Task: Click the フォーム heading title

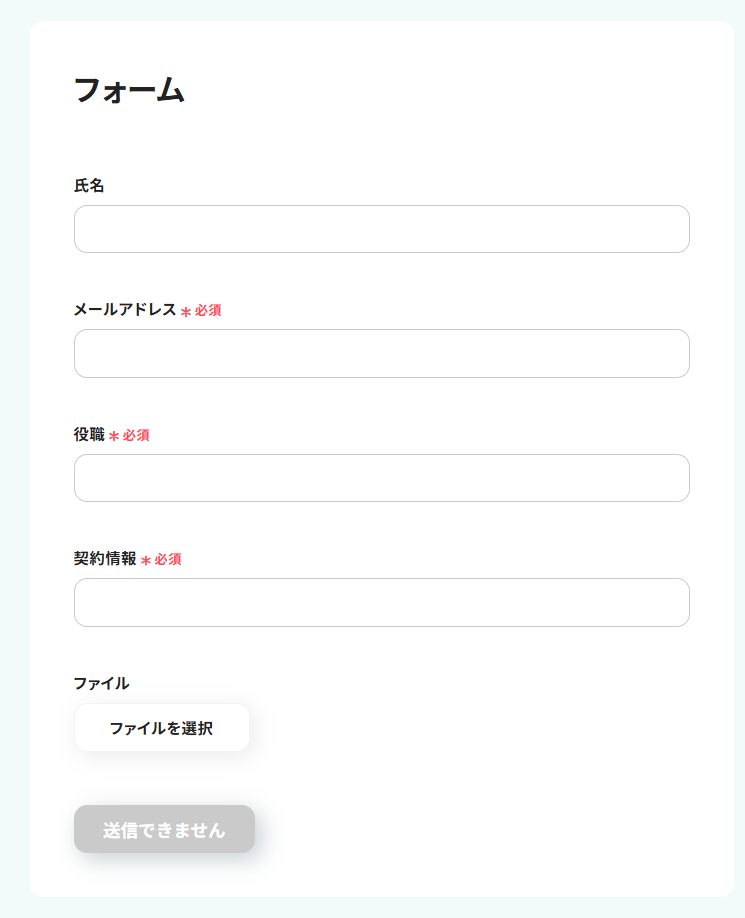Action: pyautogui.click(x=129, y=91)
